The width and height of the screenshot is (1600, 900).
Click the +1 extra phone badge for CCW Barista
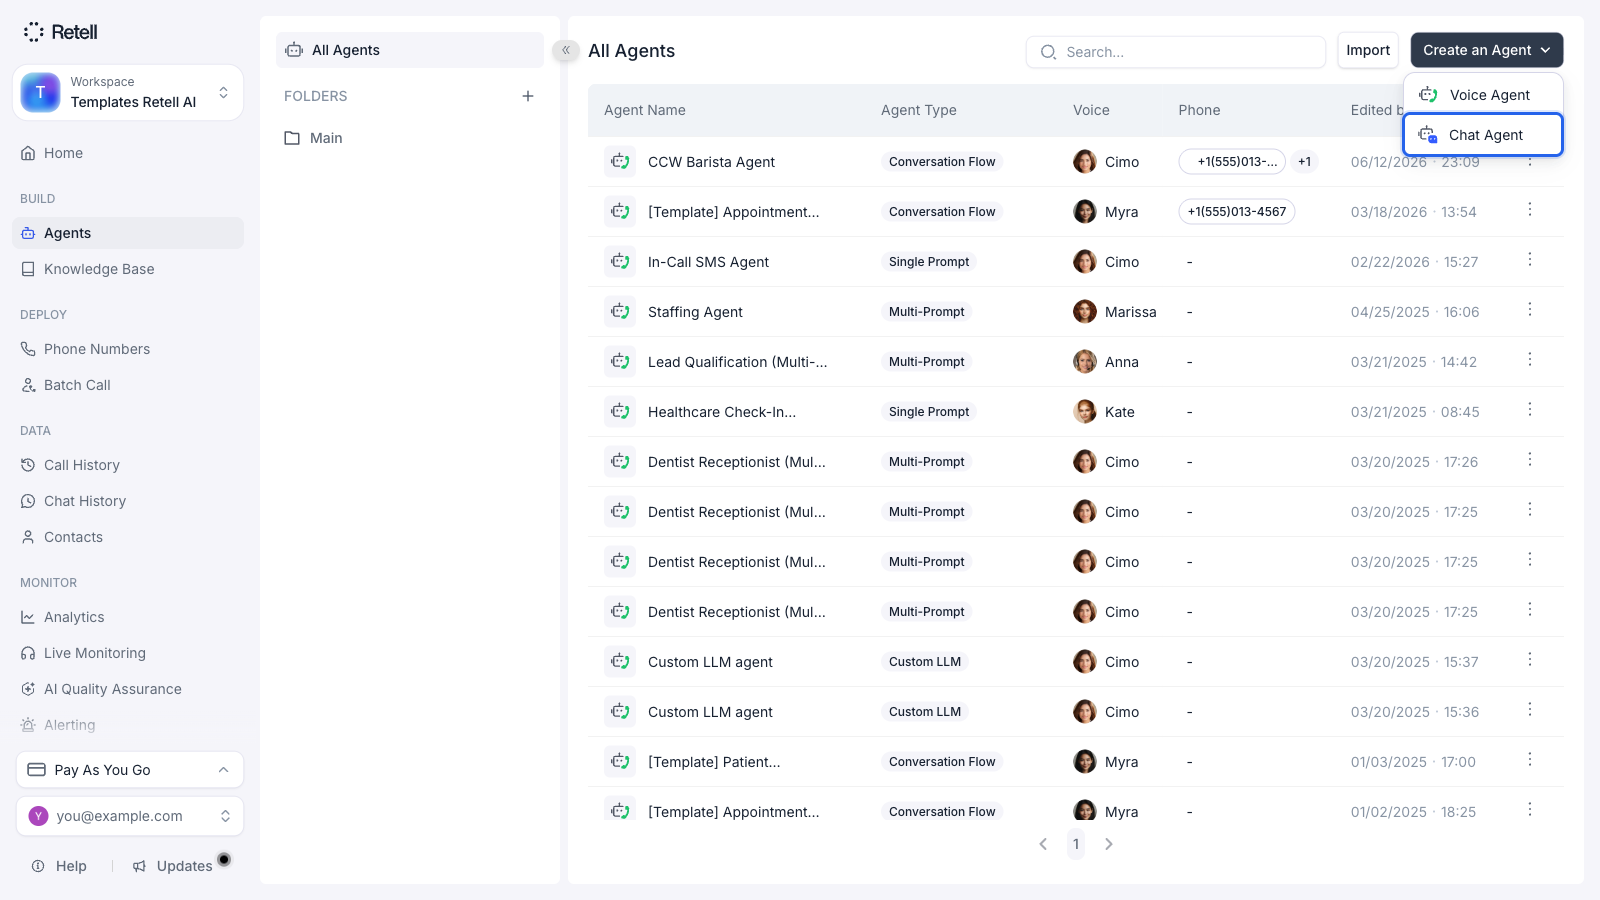pos(1304,161)
